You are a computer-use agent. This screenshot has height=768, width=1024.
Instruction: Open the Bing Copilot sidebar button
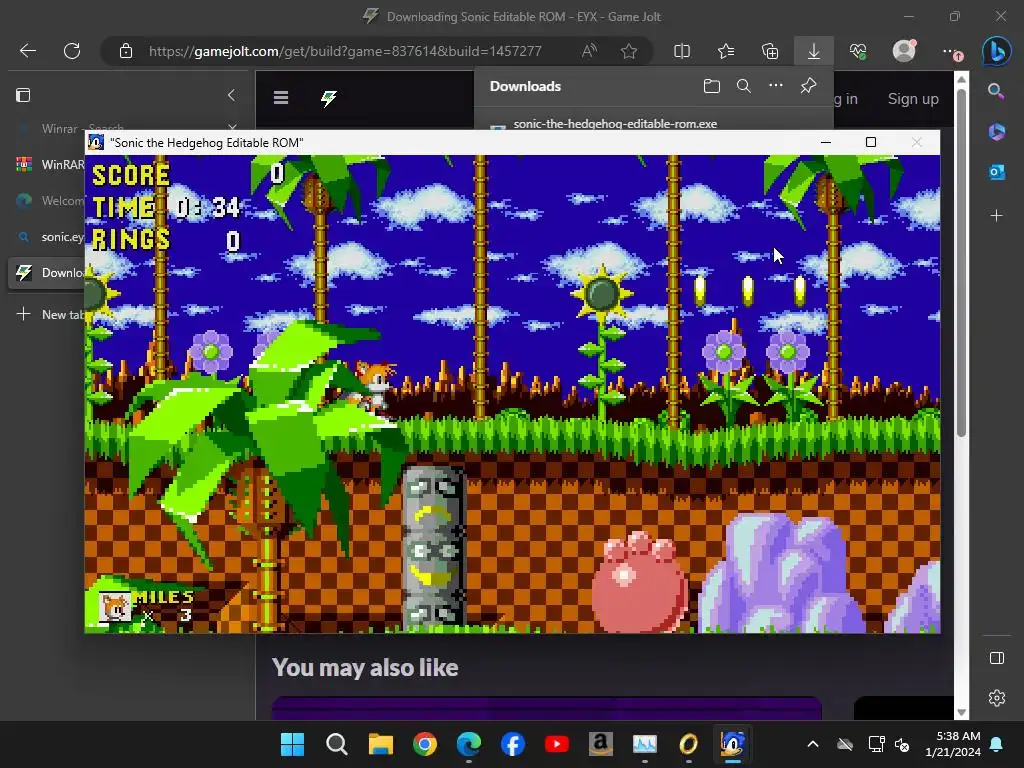(x=997, y=51)
